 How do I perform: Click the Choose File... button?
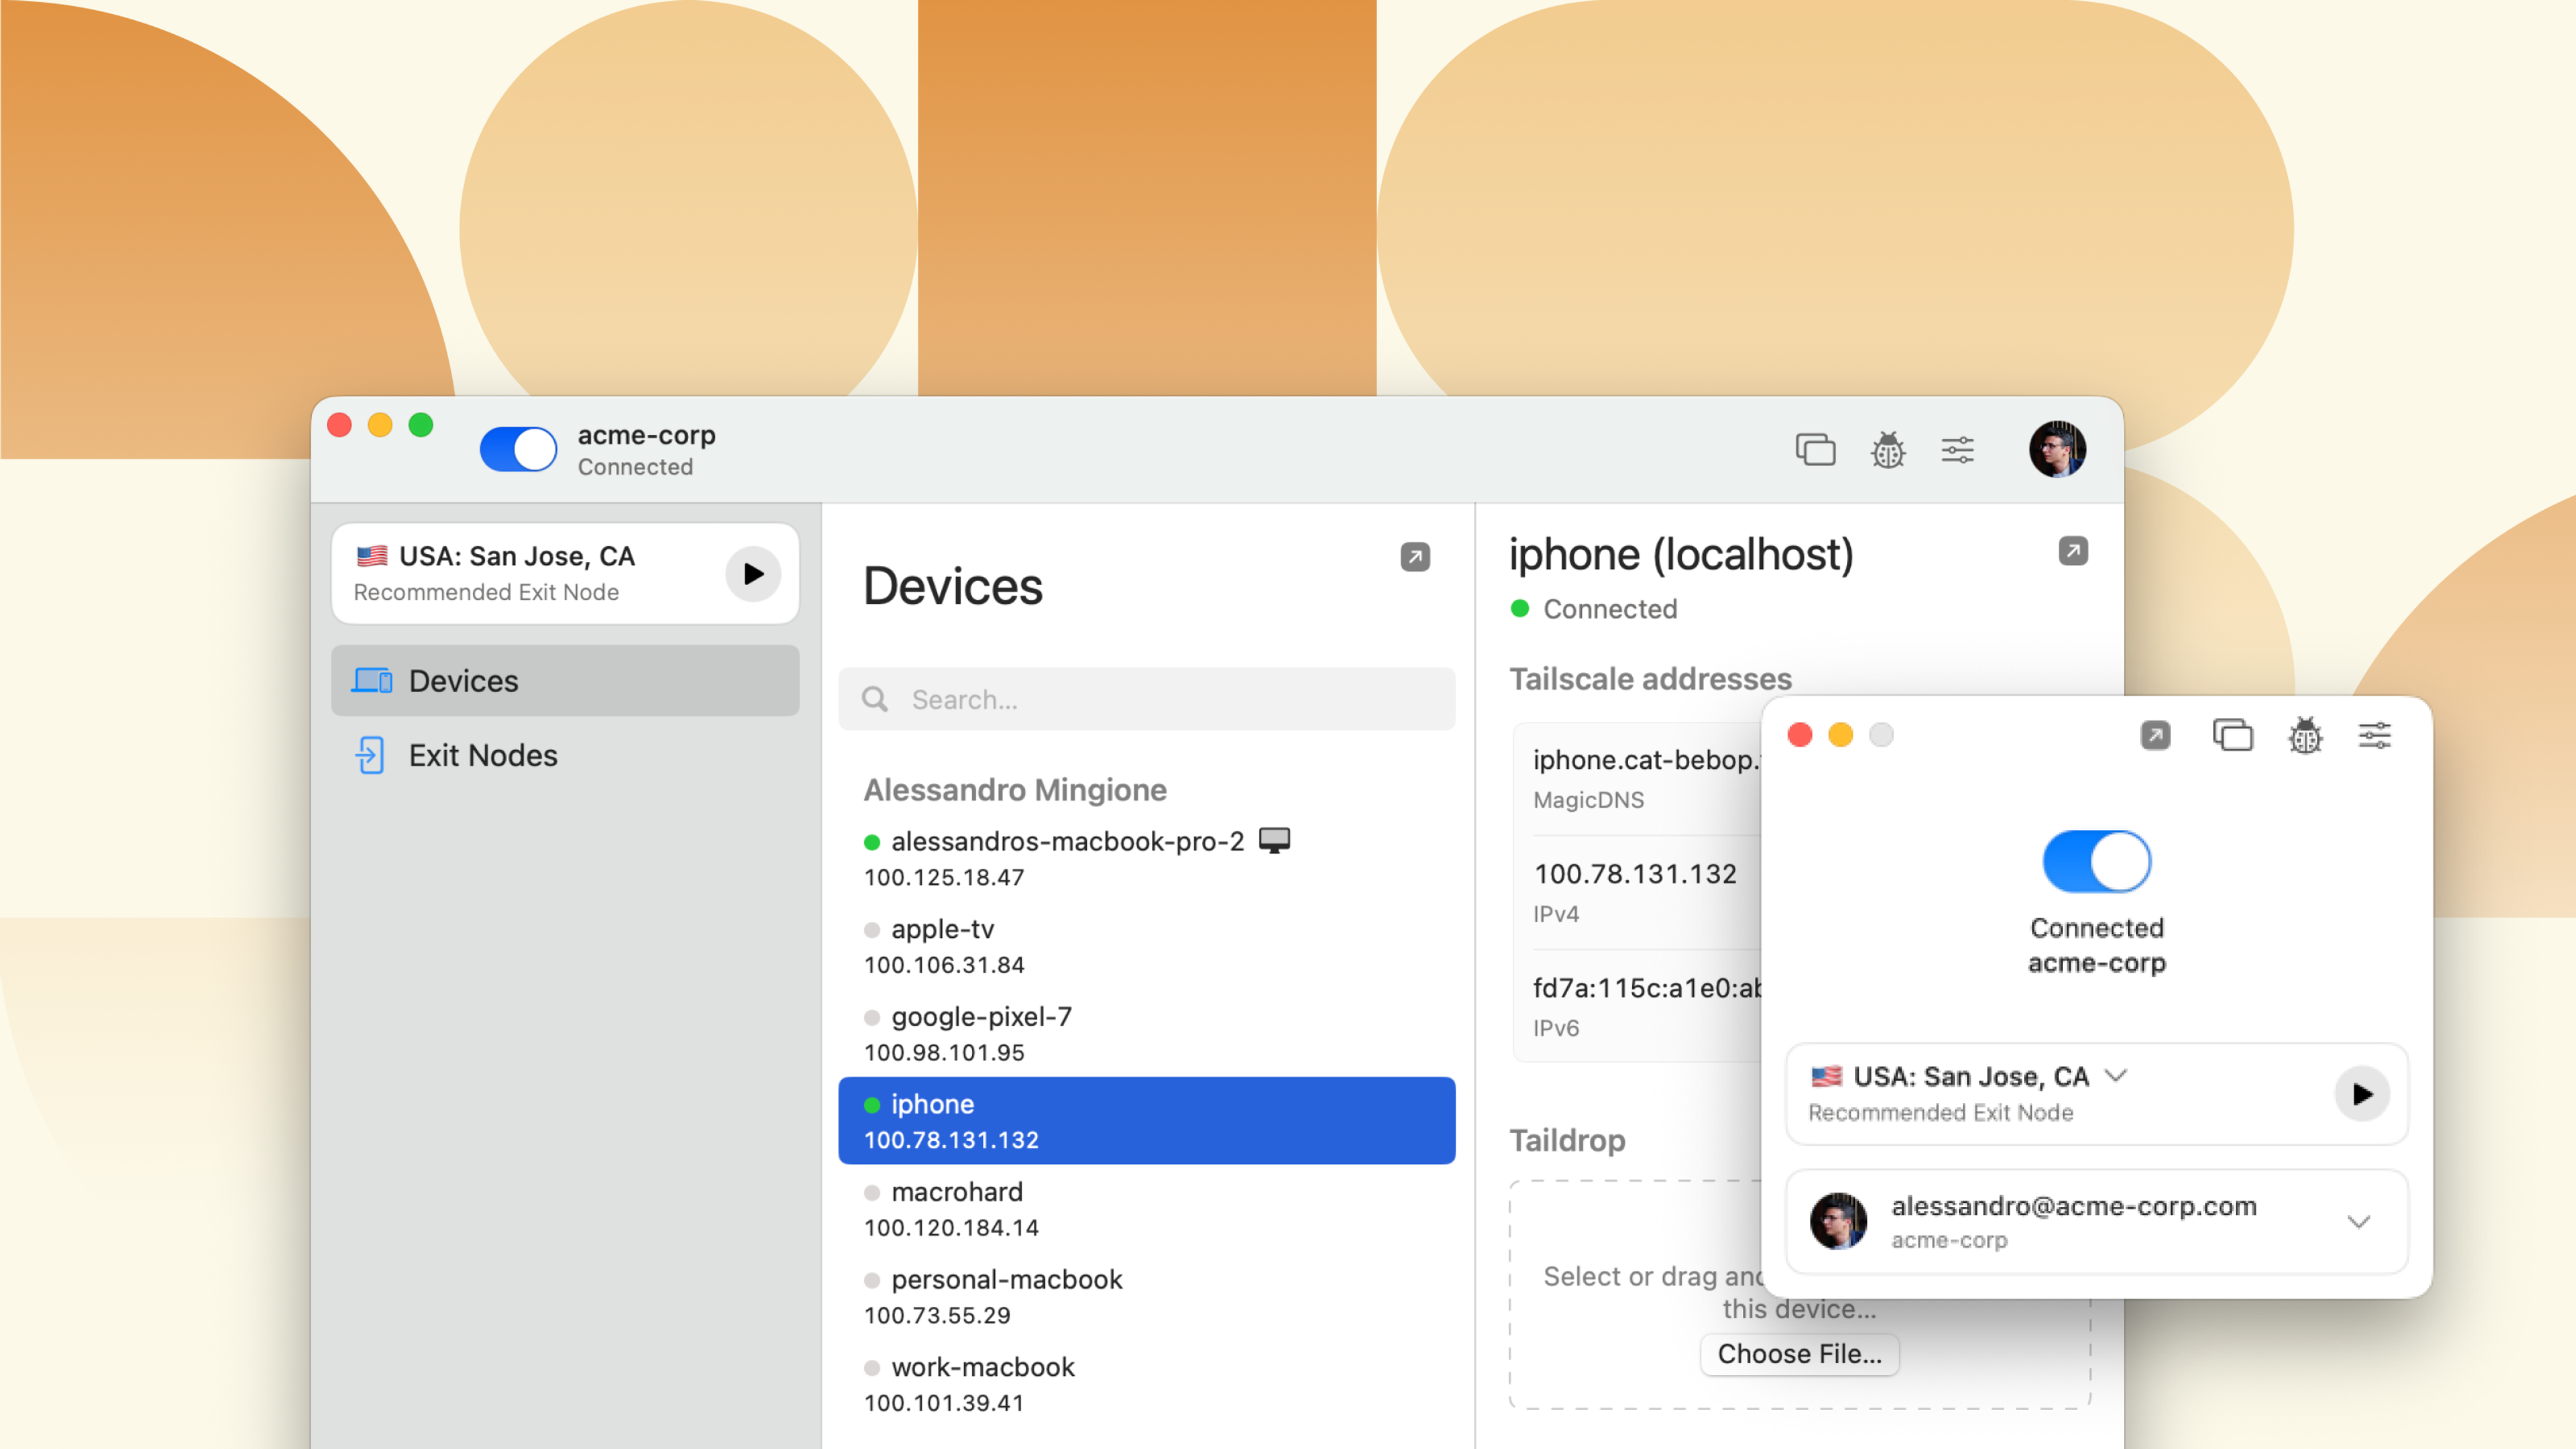coord(1799,1354)
